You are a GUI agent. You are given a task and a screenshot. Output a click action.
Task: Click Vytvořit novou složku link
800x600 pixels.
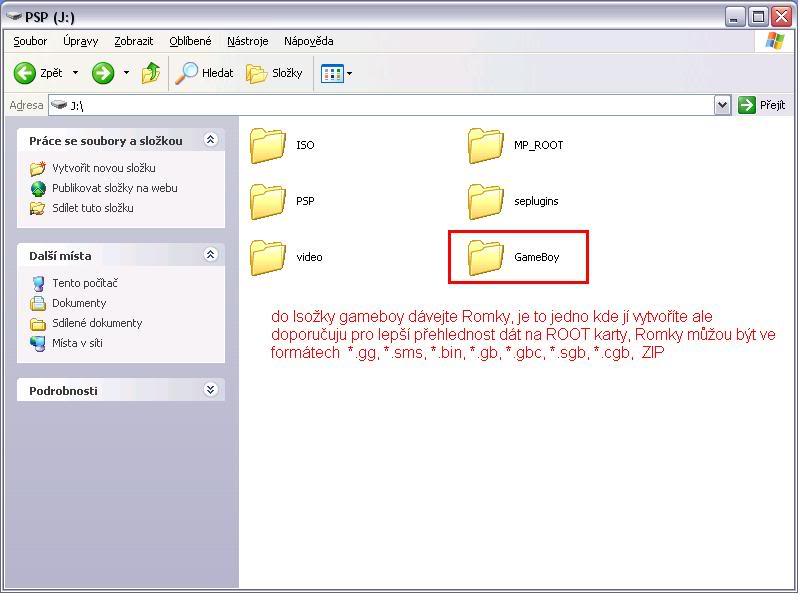pos(103,168)
